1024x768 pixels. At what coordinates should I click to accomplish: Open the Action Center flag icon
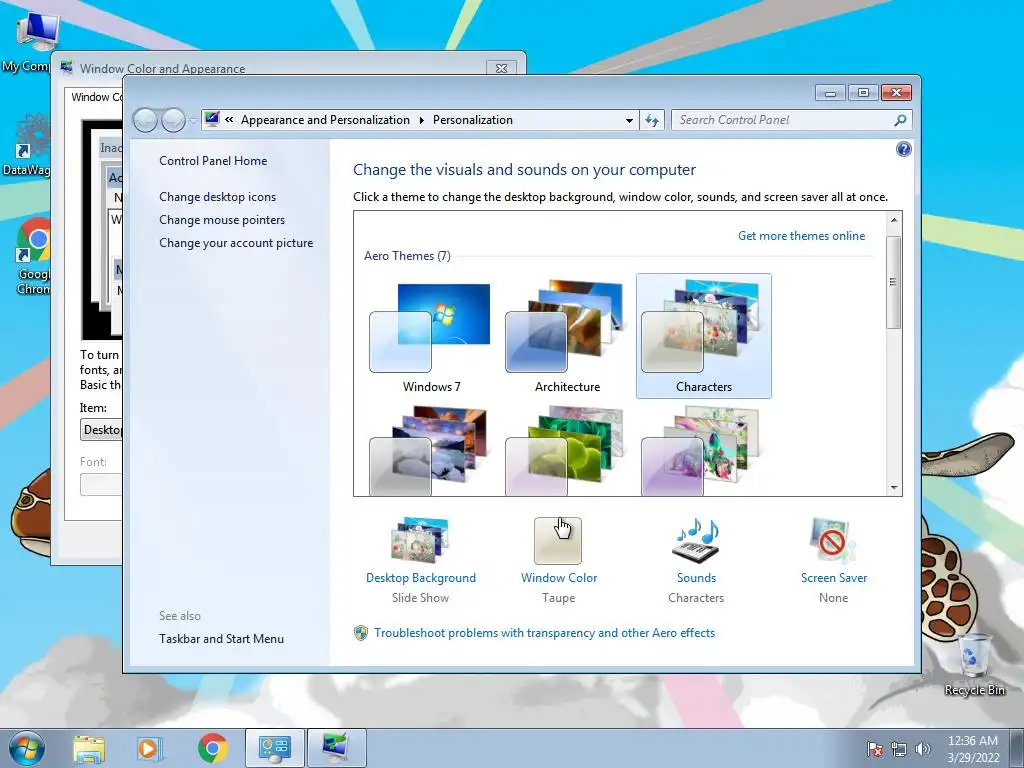874,749
